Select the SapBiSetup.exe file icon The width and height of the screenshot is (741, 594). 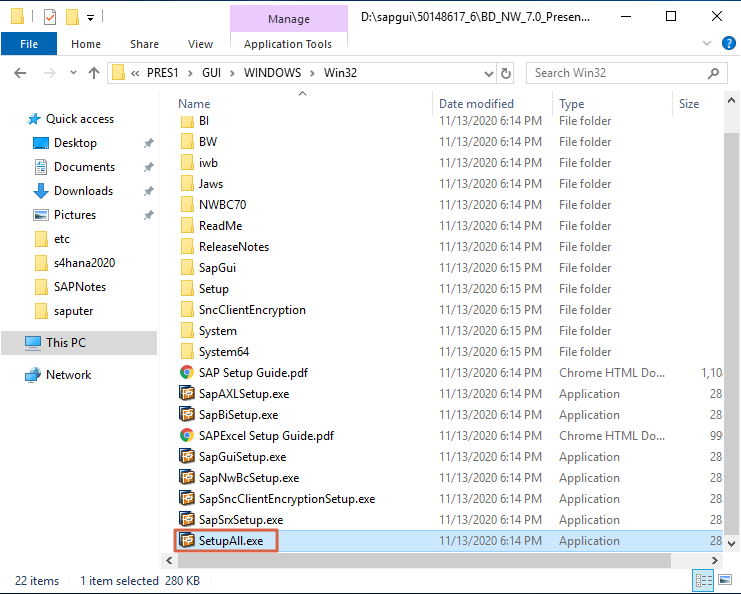click(187, 414)
